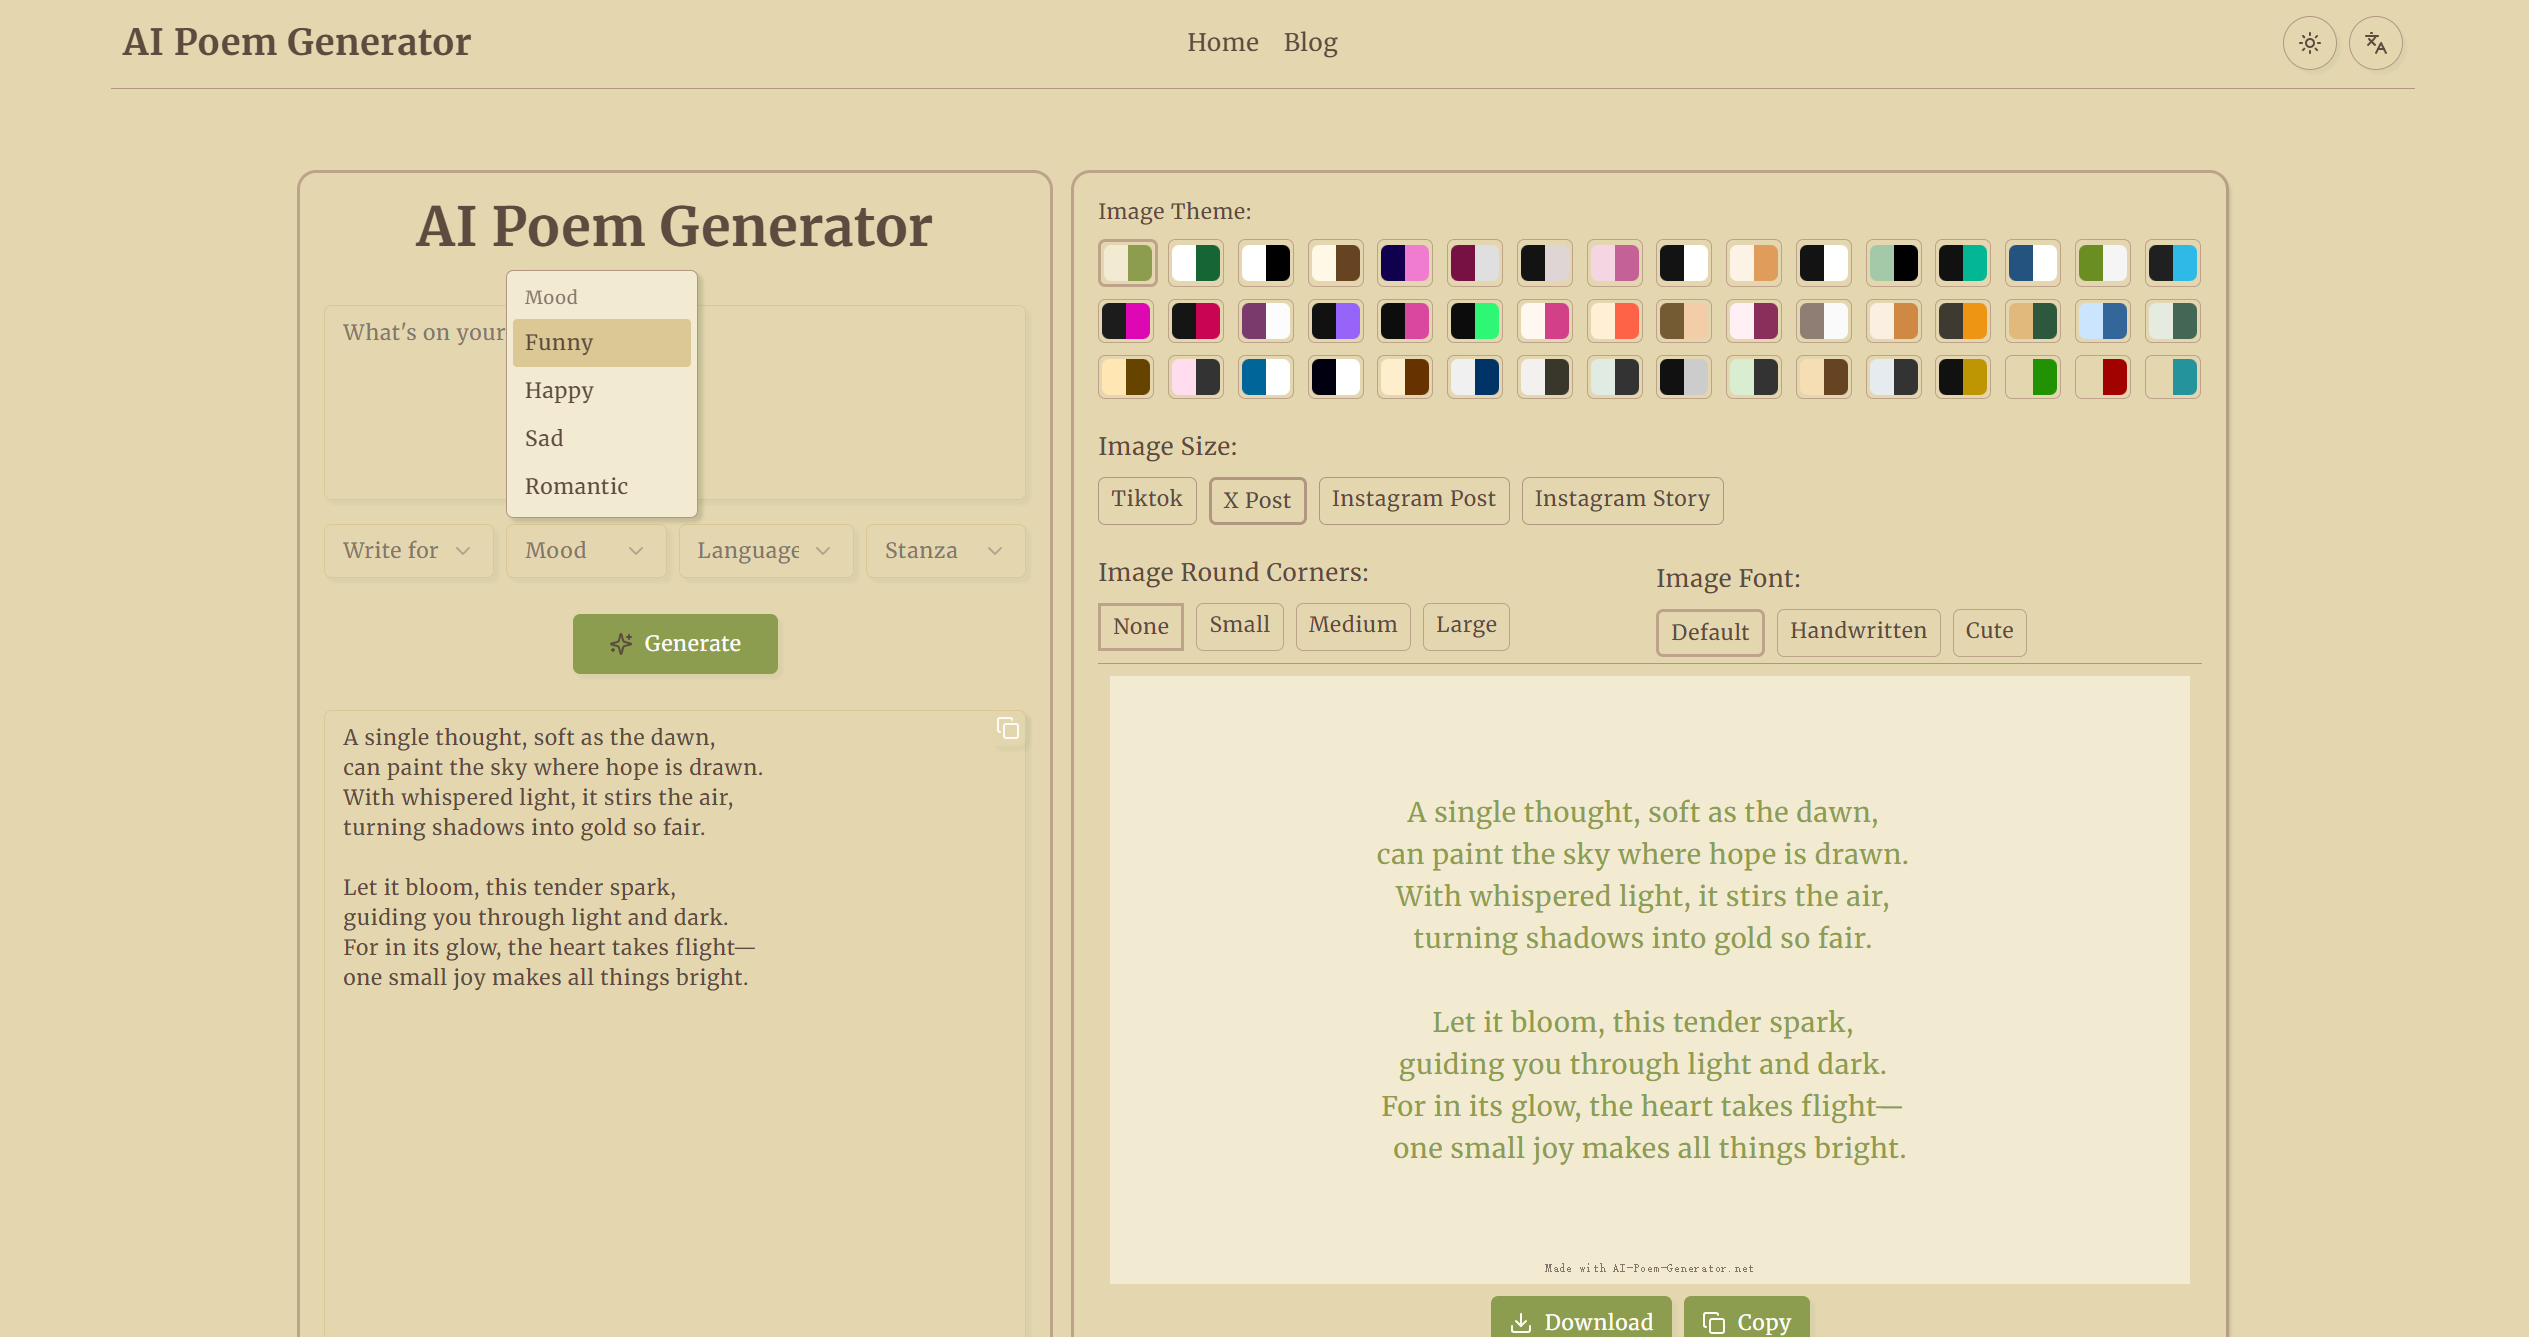Set image round corners to Medium
Viewport: 2529px width, 1337px height.
[1352, 625]
